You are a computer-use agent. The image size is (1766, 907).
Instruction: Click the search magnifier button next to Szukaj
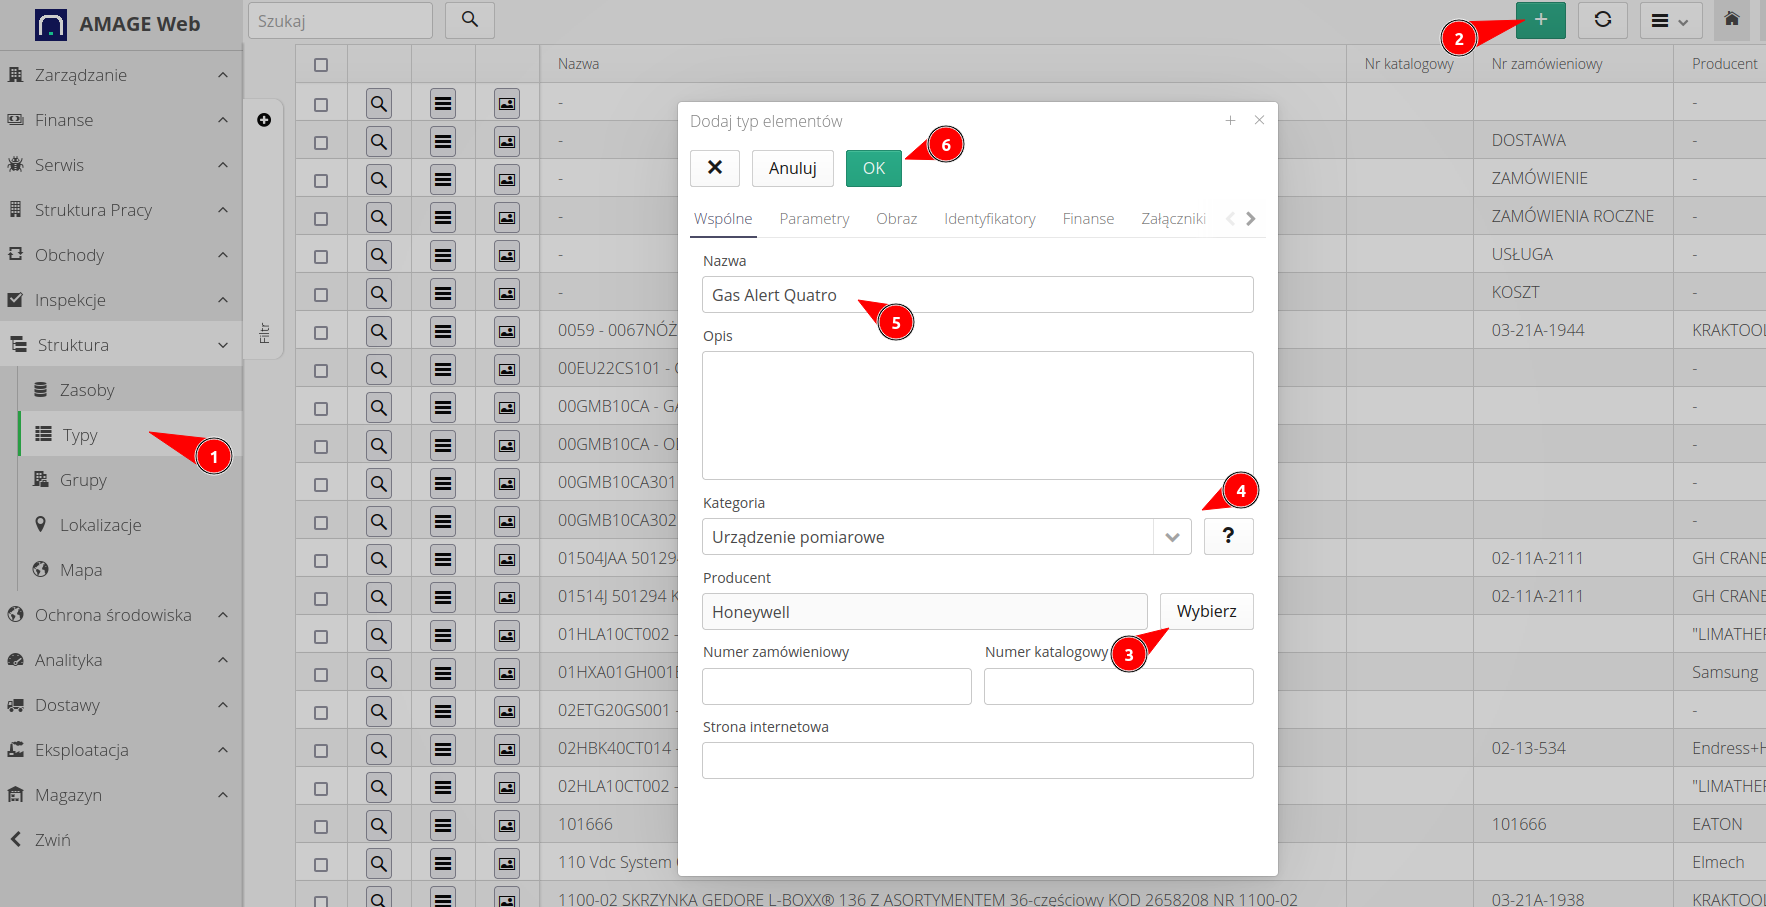pos(469,20)
